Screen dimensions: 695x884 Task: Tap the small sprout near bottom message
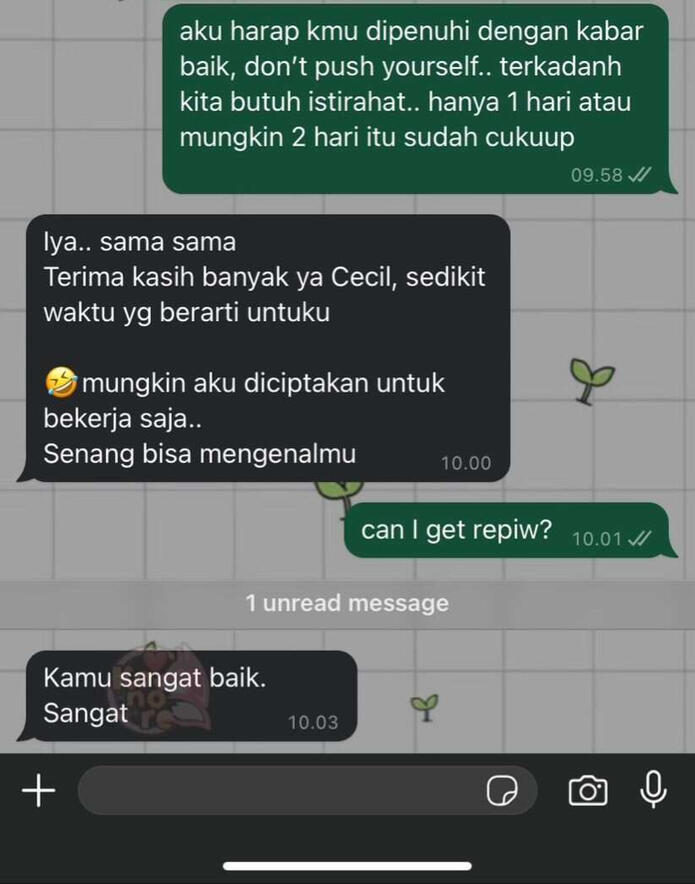(x=425, y=708)
